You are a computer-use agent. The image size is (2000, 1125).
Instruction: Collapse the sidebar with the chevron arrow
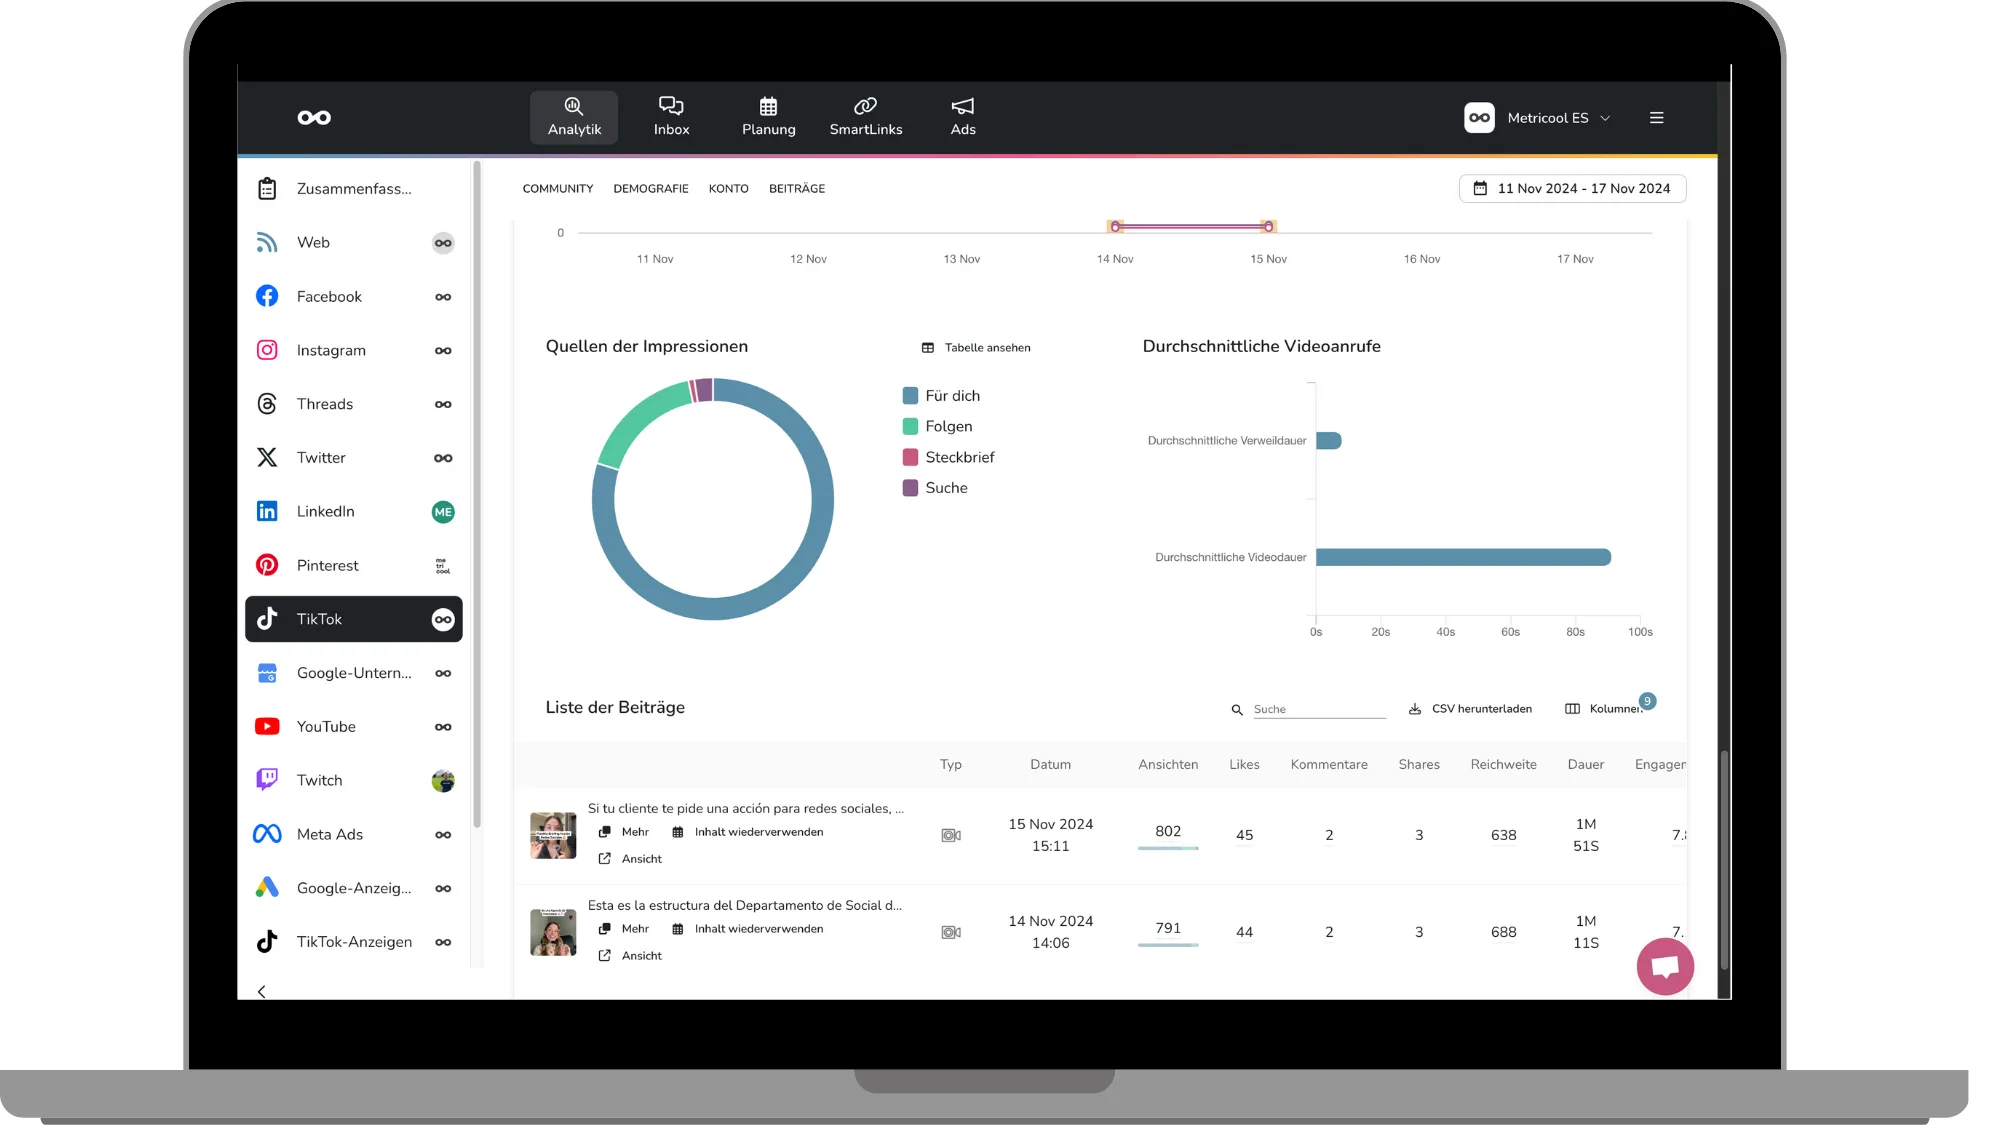pos(262,991)
